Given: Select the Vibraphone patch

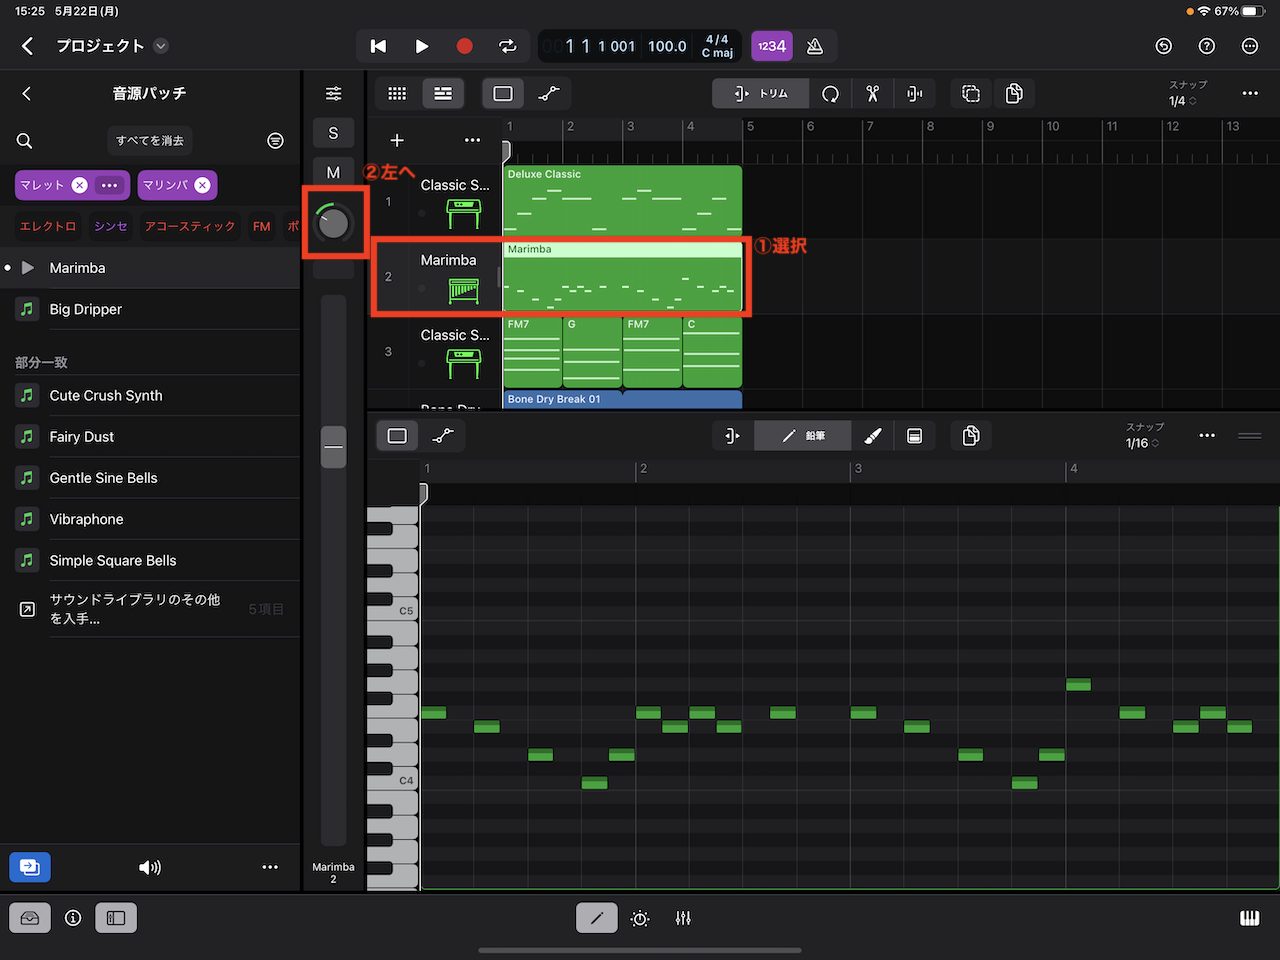Looking at the screenshot, I should (150, 519).
